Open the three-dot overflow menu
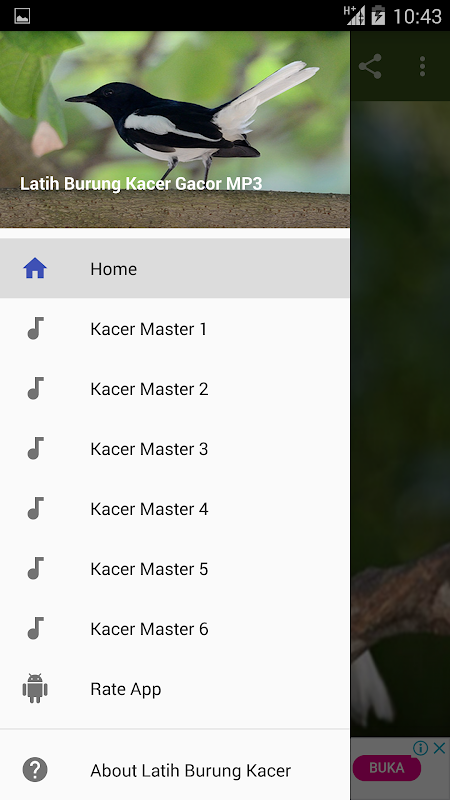 coord(422,66)
